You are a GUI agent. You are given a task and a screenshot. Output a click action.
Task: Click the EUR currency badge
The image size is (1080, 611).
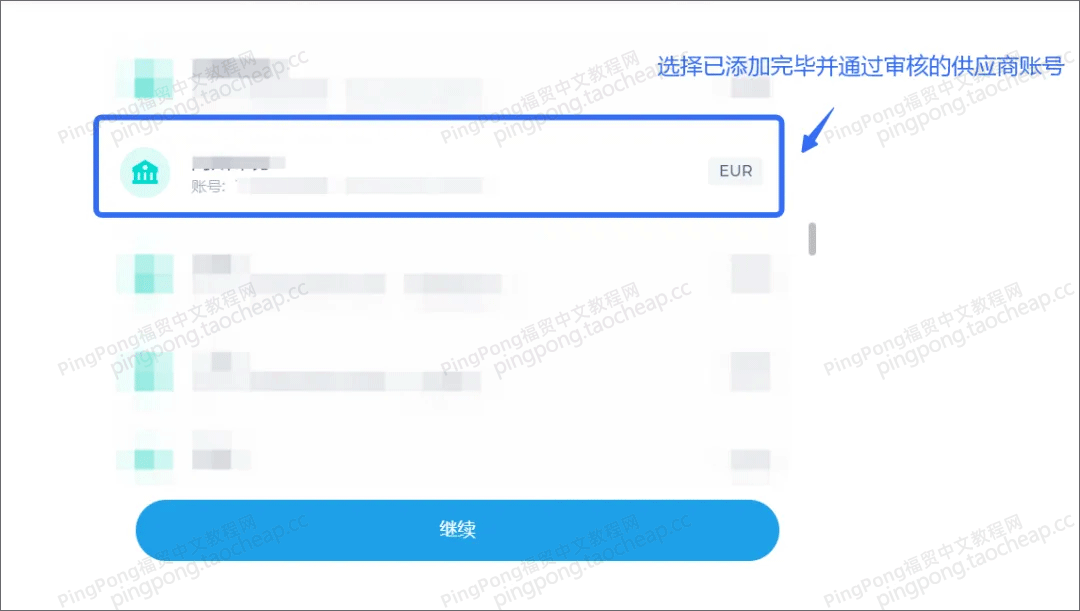tap(736, 171)
